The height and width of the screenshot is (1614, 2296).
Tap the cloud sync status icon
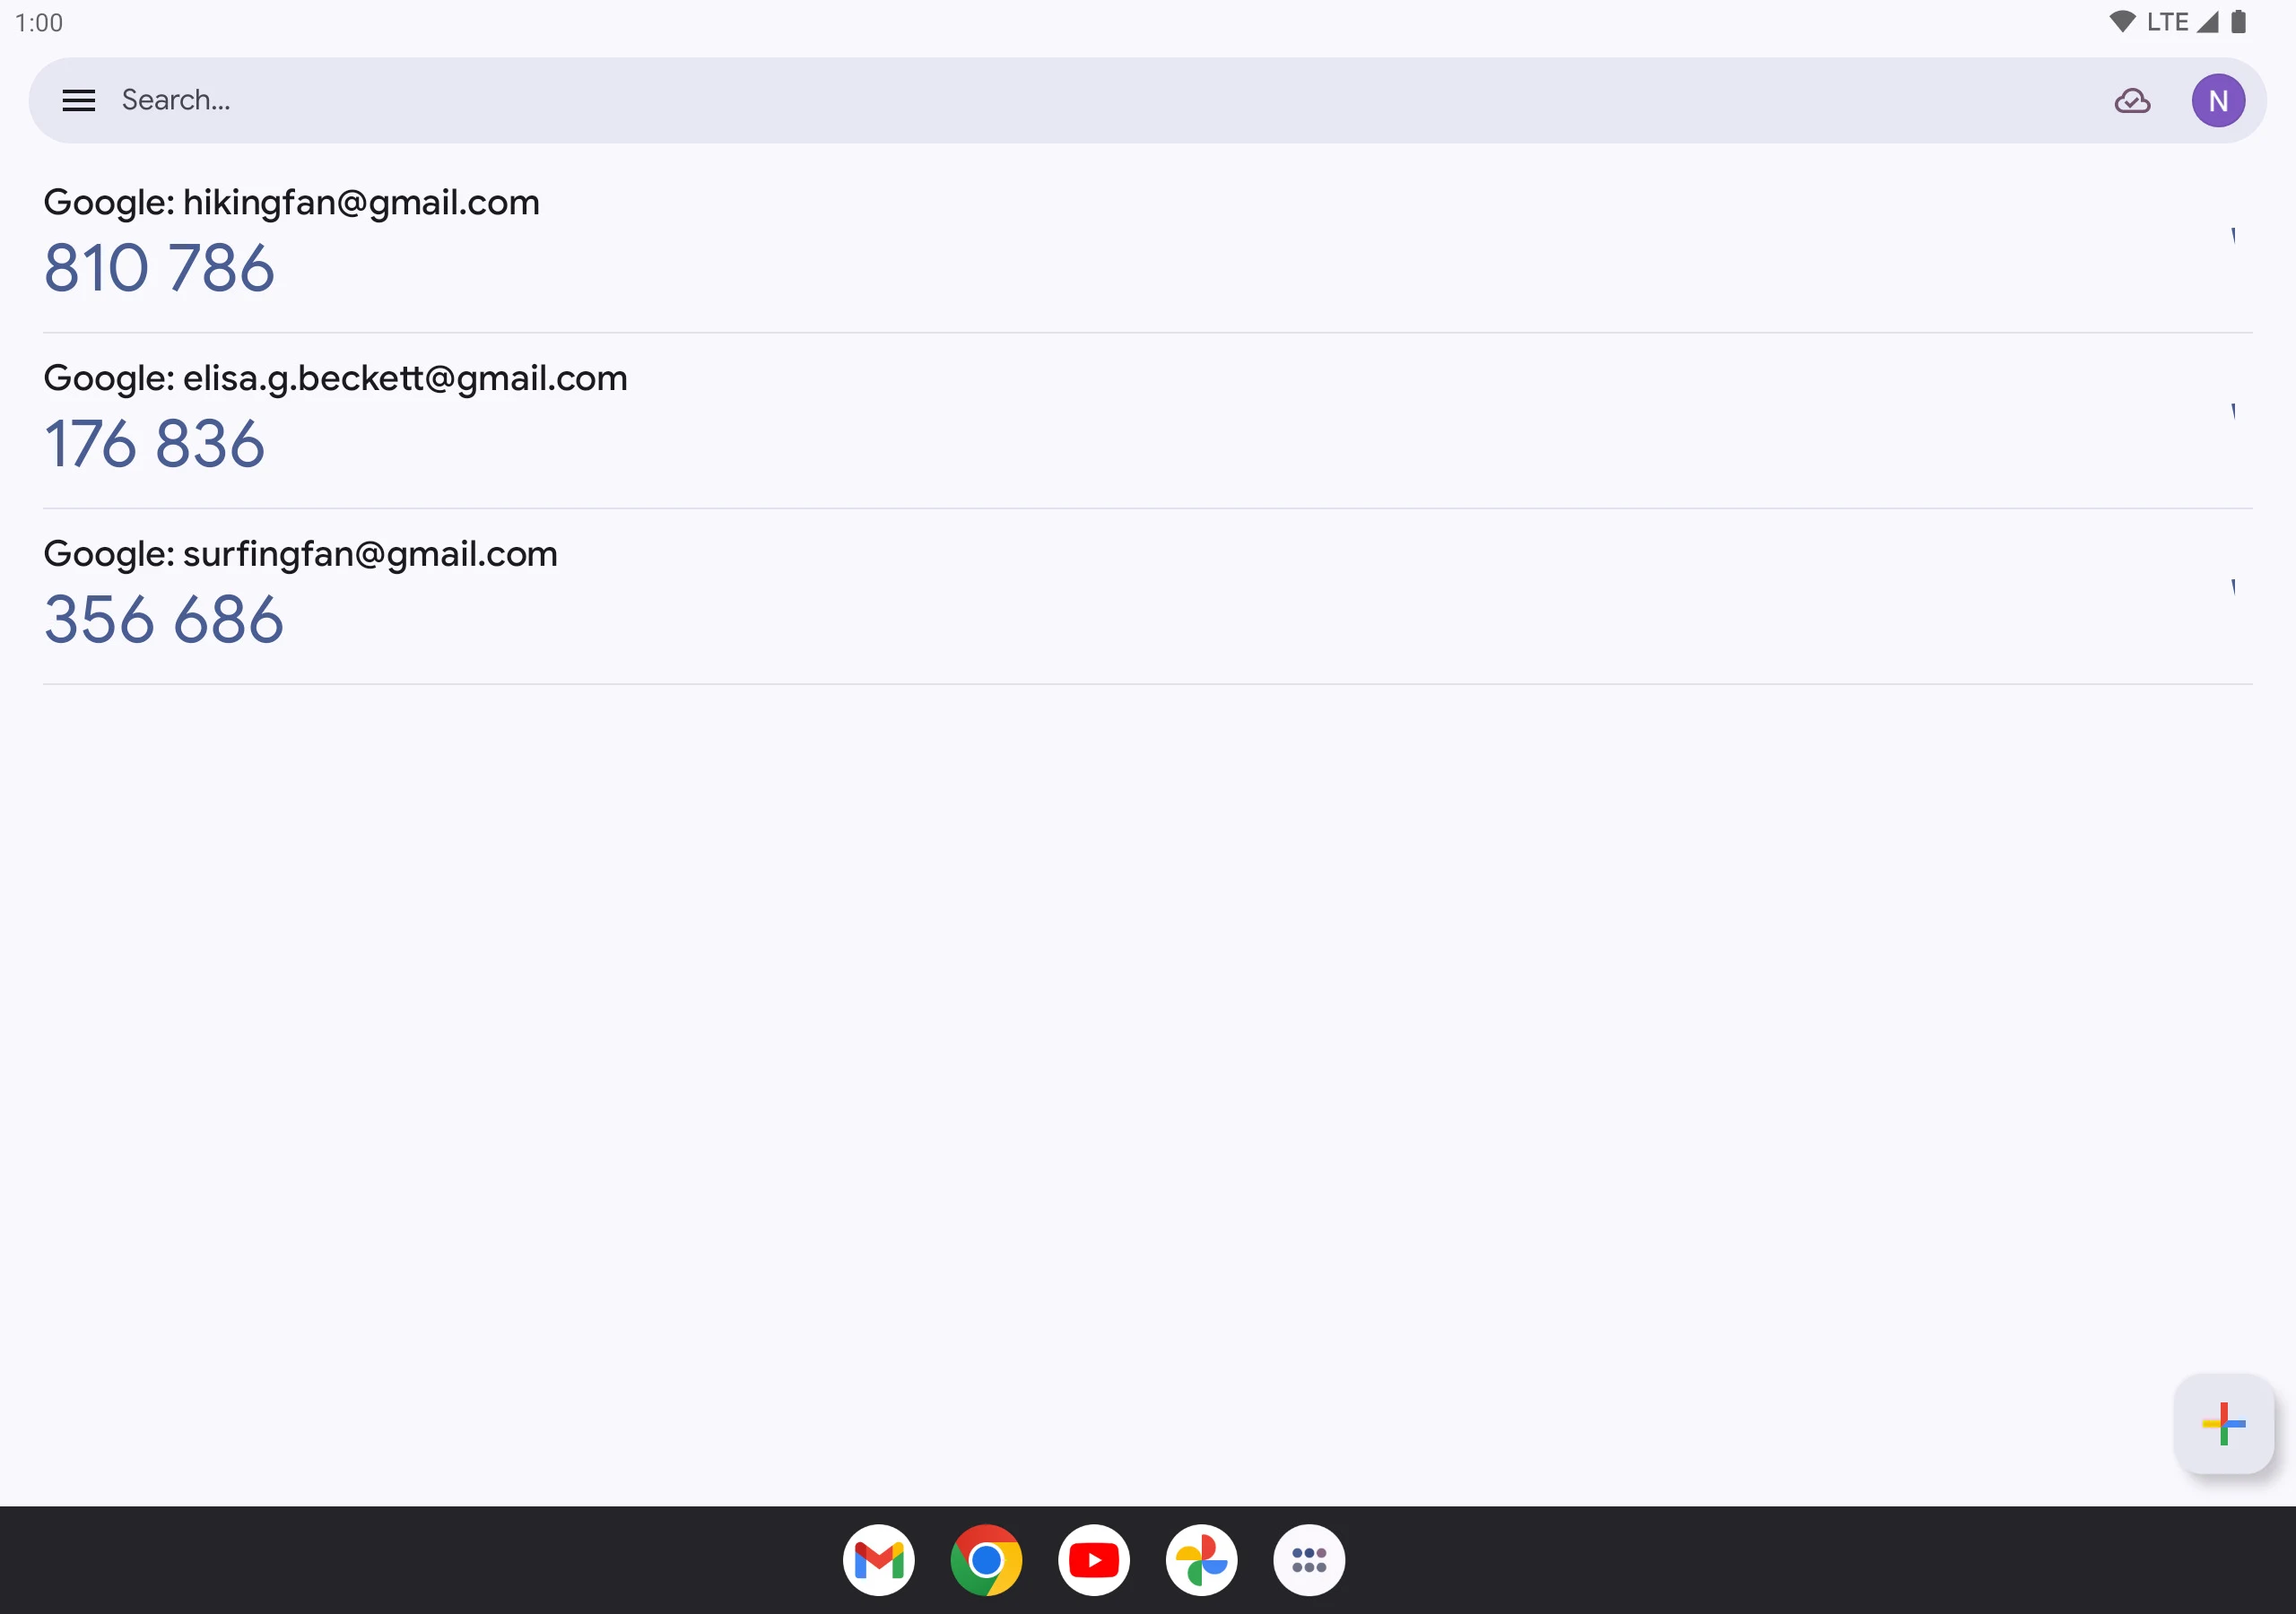2132,100
